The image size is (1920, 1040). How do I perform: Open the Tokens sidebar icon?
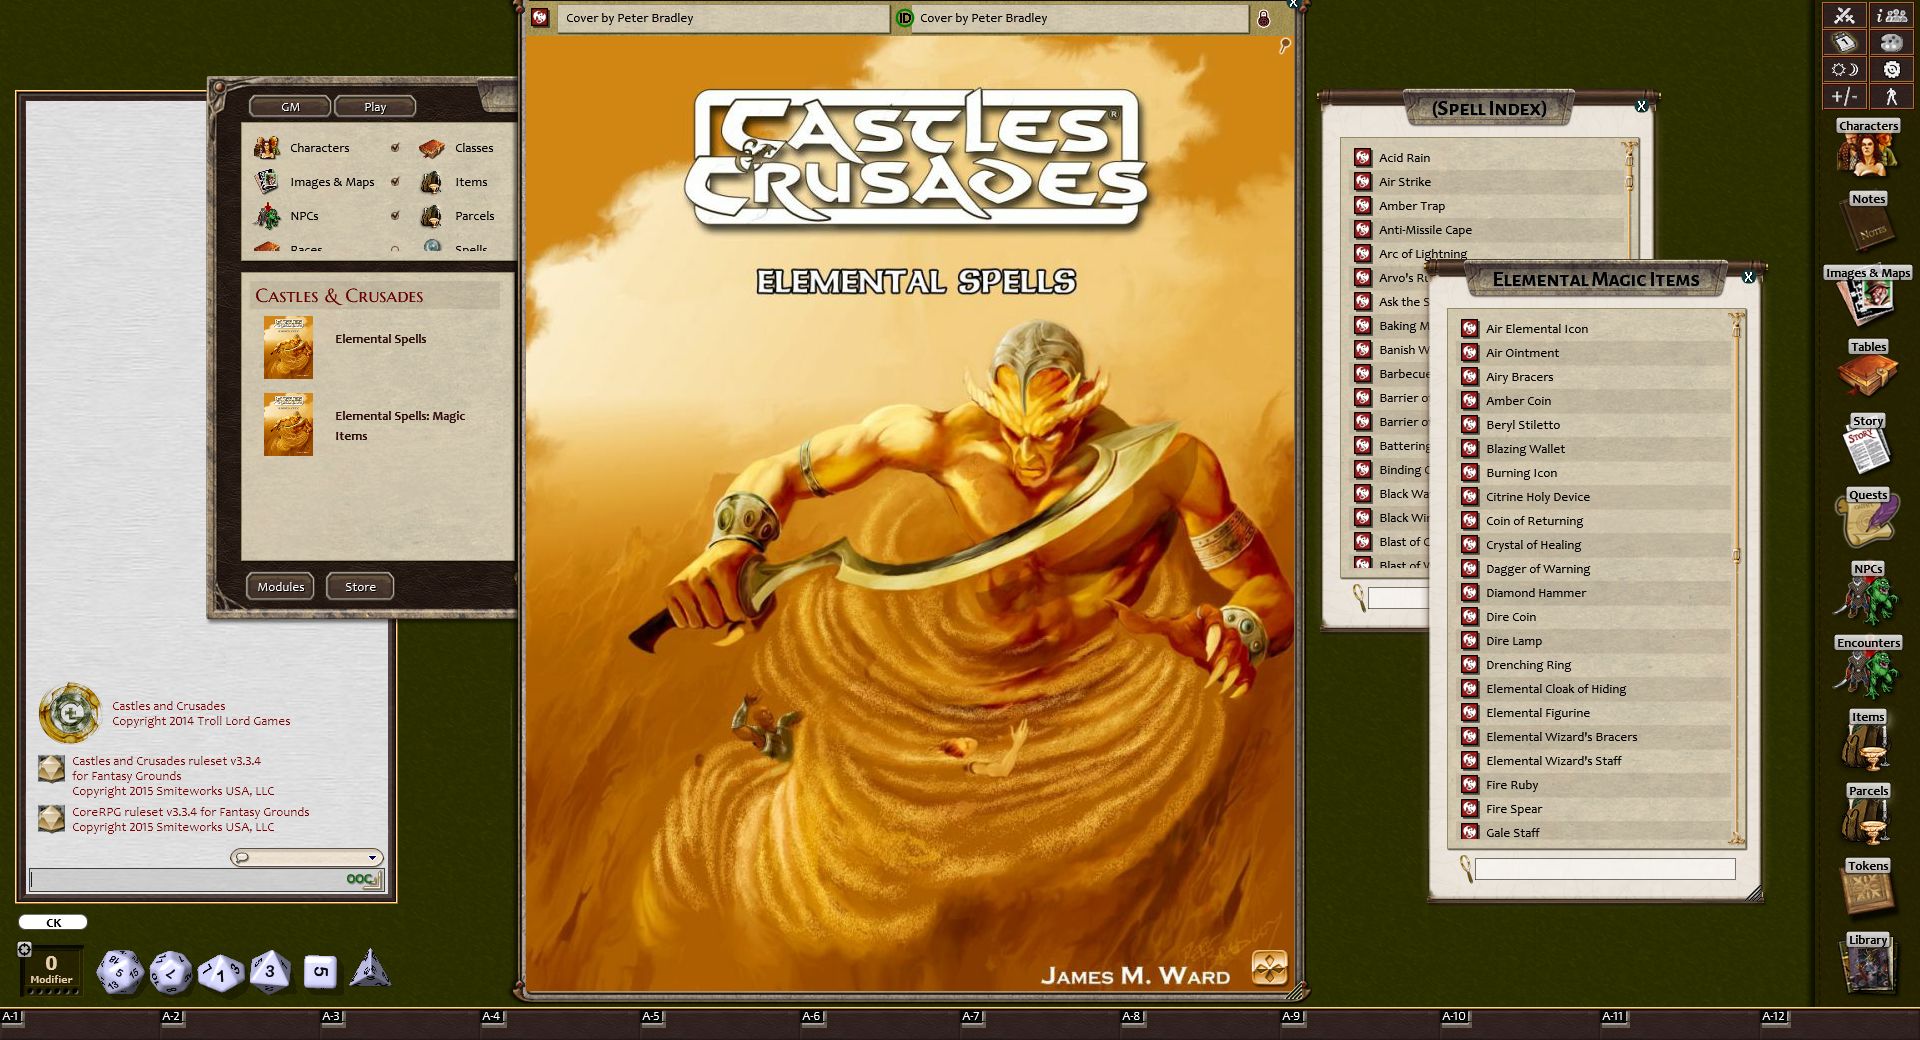pos(1866,892)
